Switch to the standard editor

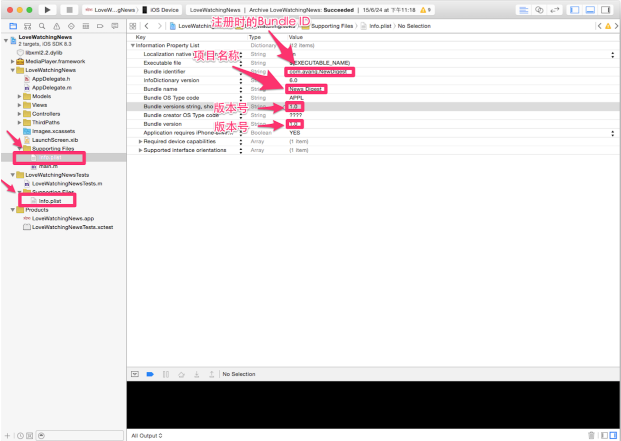coord(524,10)
